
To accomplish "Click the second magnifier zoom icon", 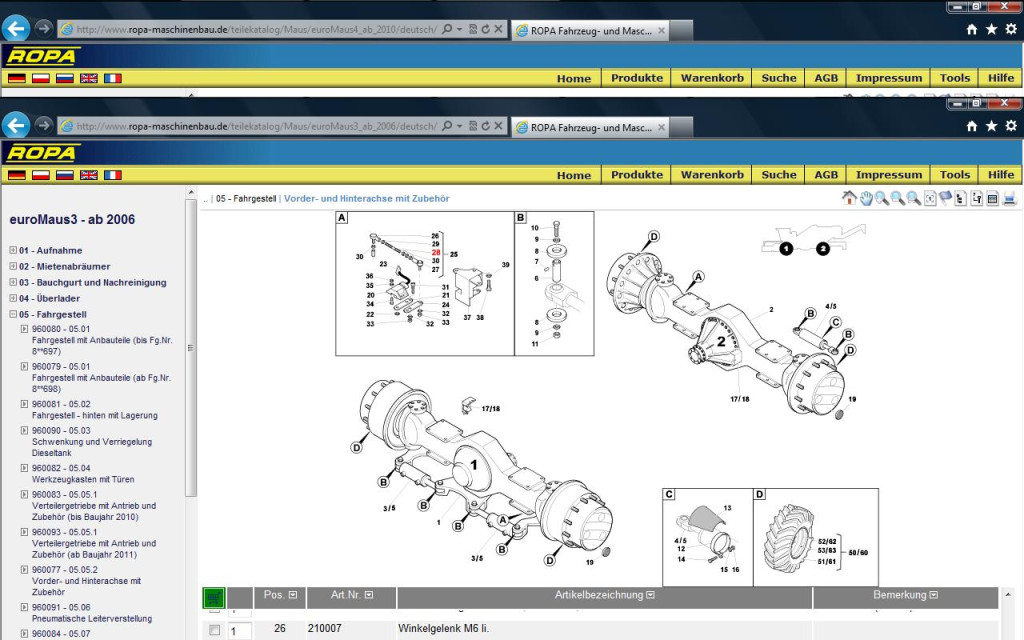I will tap(898, 198).
